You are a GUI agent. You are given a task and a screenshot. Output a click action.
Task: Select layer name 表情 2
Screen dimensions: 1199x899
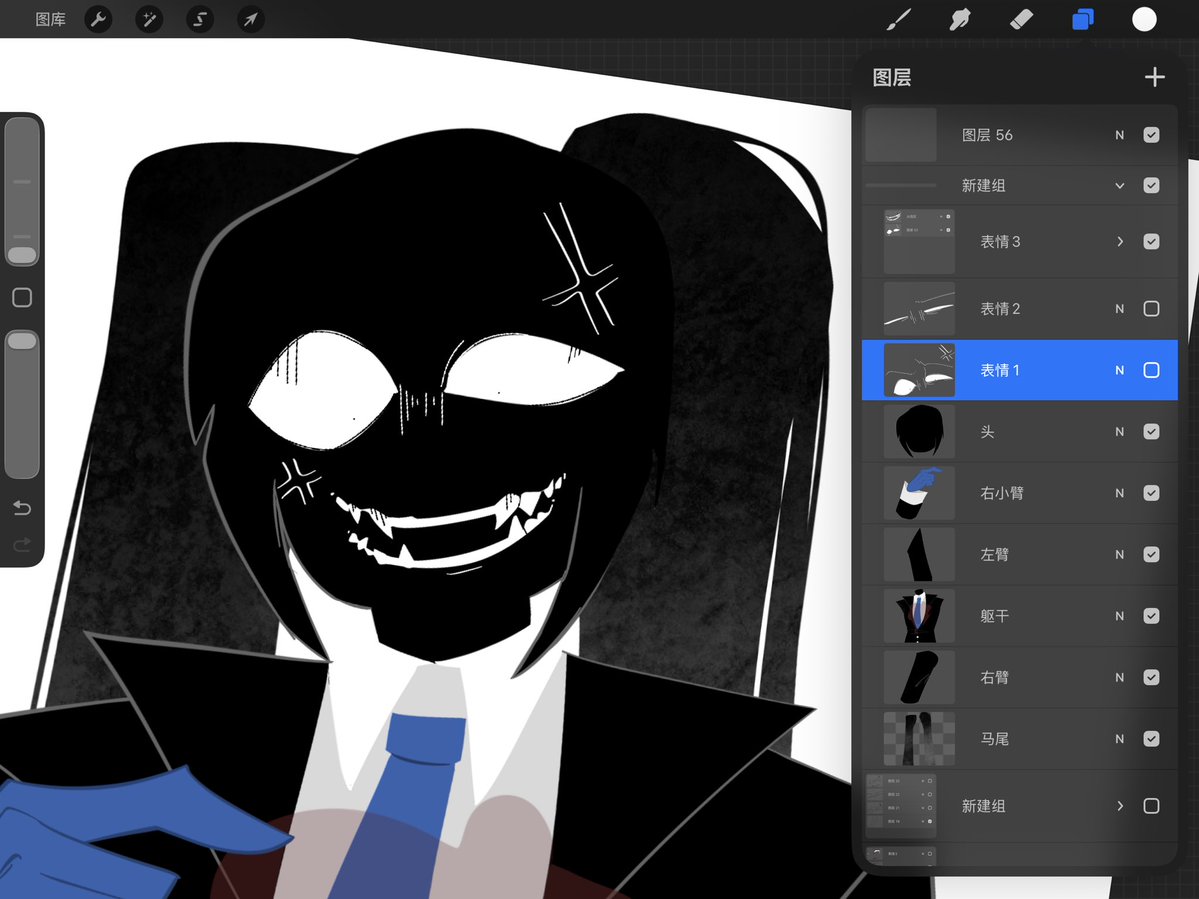[x=1000, y=309]
